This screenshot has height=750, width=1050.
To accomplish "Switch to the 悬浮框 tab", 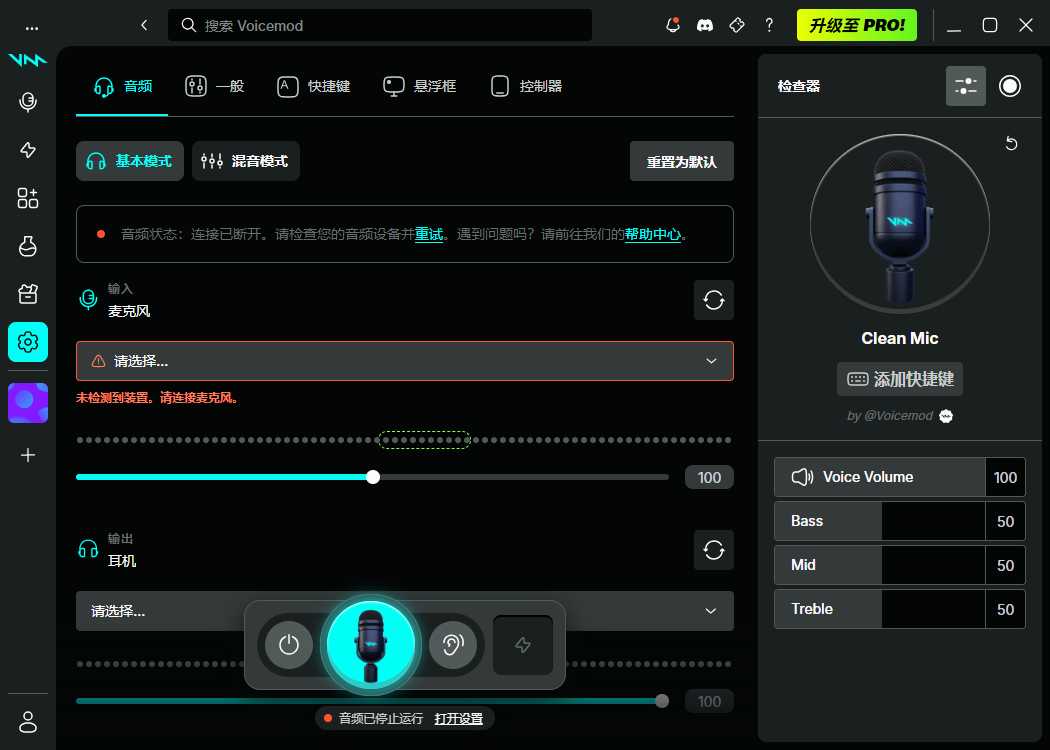I will [x=419, y=86].
